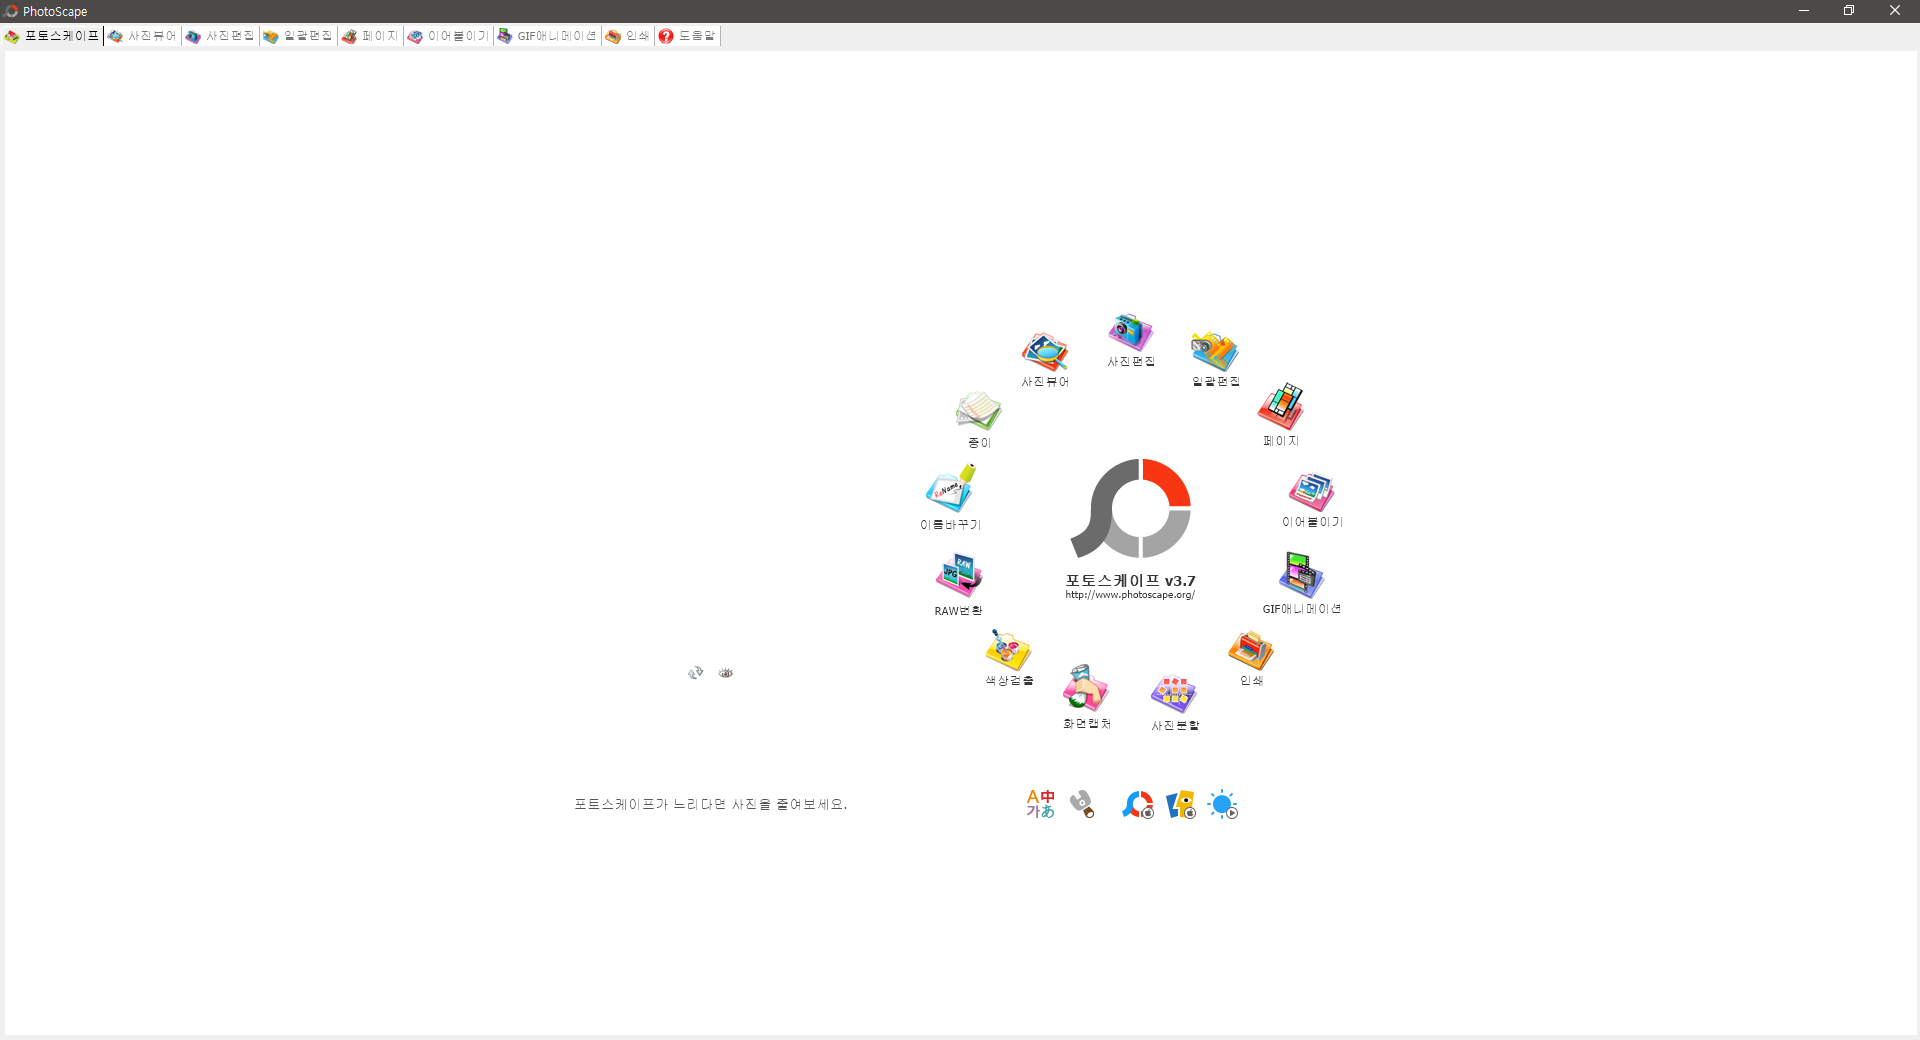Image resolution: width=1920 pixels, height=1040 pixels.
Task: Visit the http://www.photoscape.org/ link
Action: [1130, 595]
